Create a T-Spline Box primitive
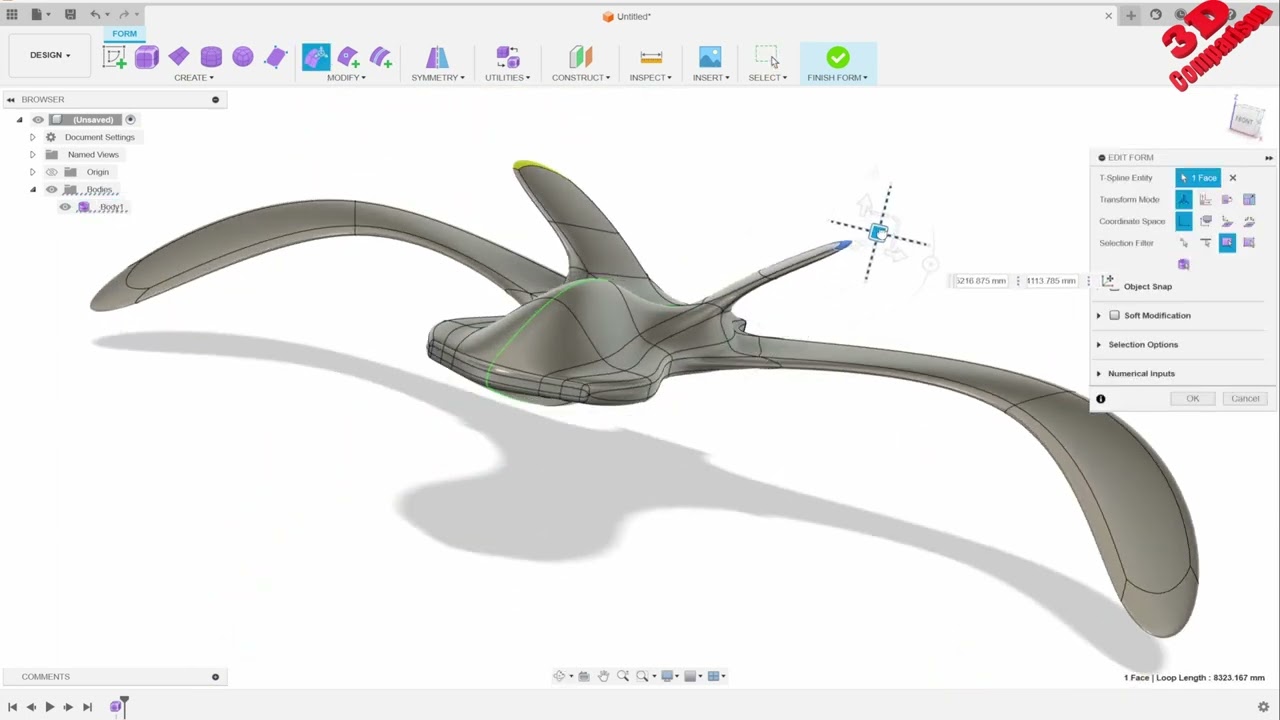Screen dimensions: 1280x720 (x=147, y=57)
